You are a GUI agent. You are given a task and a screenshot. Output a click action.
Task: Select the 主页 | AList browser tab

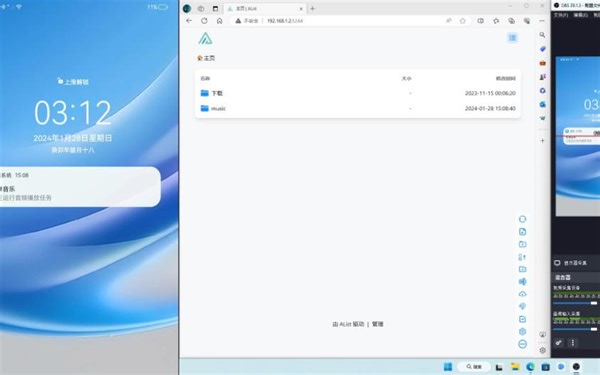click(x=264, y=8)
